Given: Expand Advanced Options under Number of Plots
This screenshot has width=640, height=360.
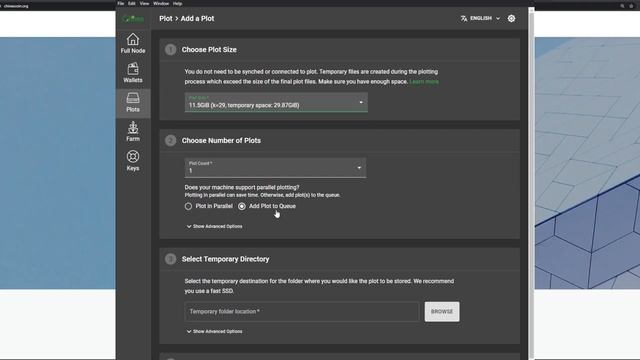Looking at the screenshot, I should click(x=214, y=226).
